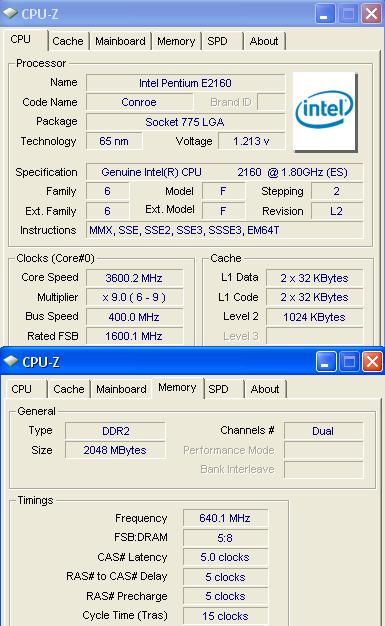385x626 pixels.
Task: Click the Cycle Time (Tras) value 15 clocks
Action: coord(225,616)
